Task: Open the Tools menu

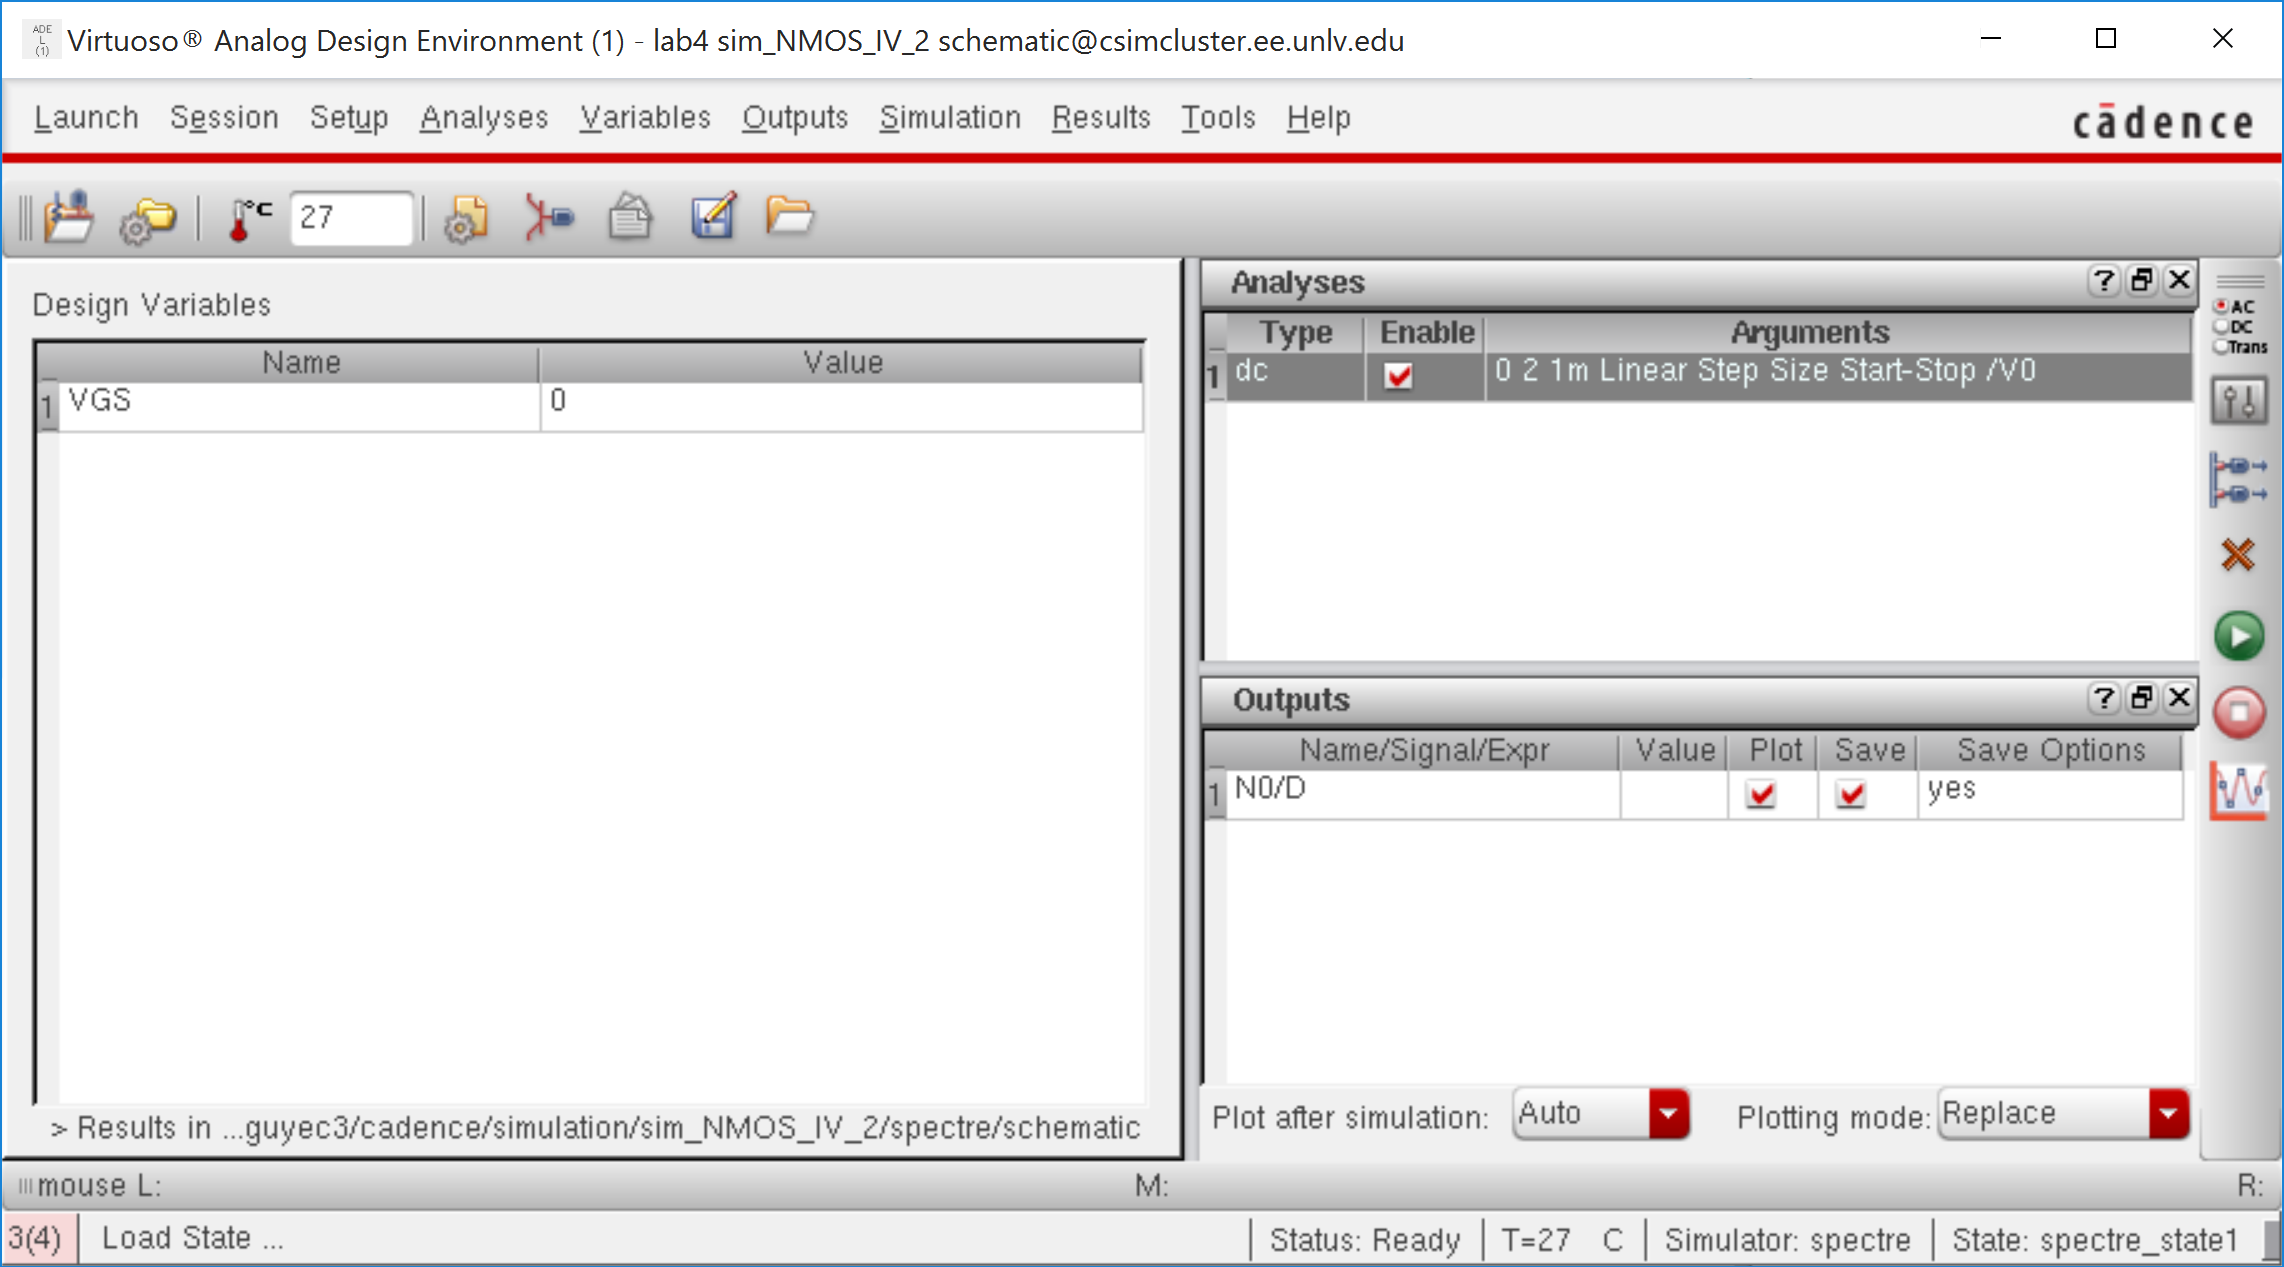Action: click(1218, 118)
